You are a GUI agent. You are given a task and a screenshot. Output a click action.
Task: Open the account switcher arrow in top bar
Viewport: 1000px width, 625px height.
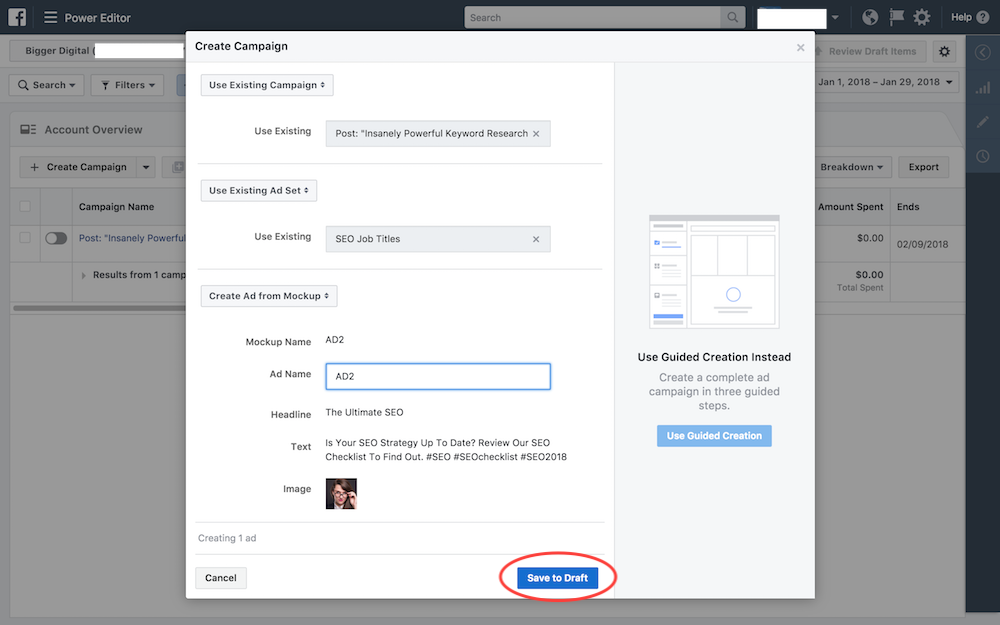point(835,17)
